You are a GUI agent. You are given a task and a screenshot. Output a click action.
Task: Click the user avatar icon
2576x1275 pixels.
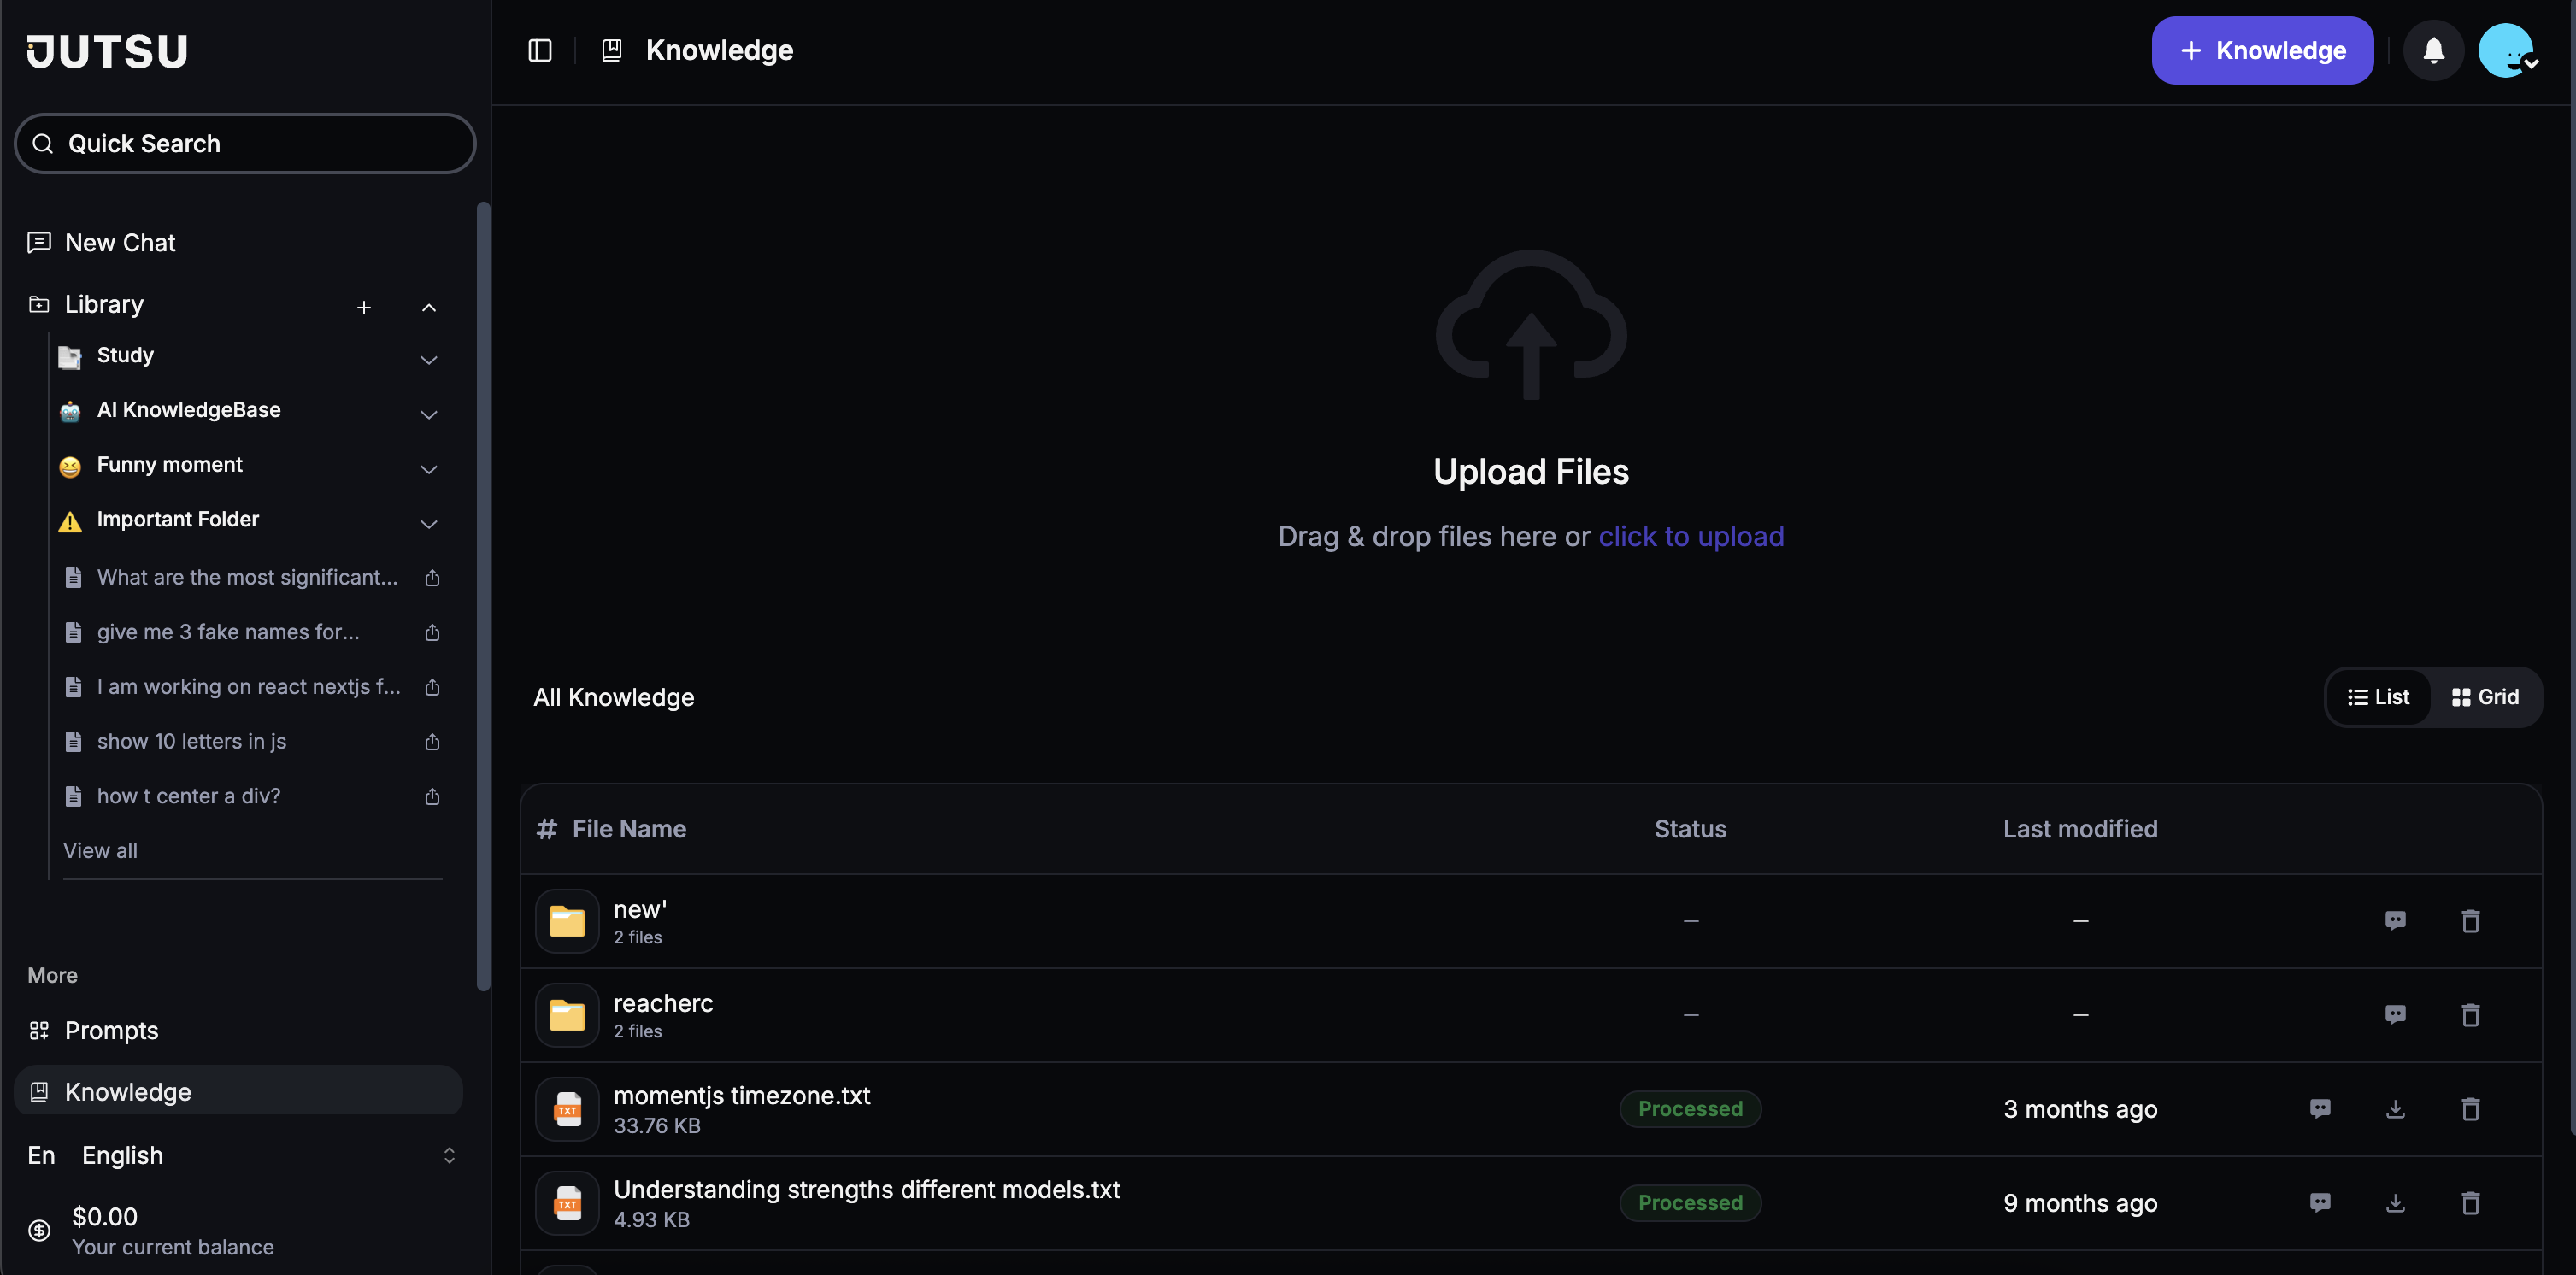pyautogui.click(x=2506, y=50)
